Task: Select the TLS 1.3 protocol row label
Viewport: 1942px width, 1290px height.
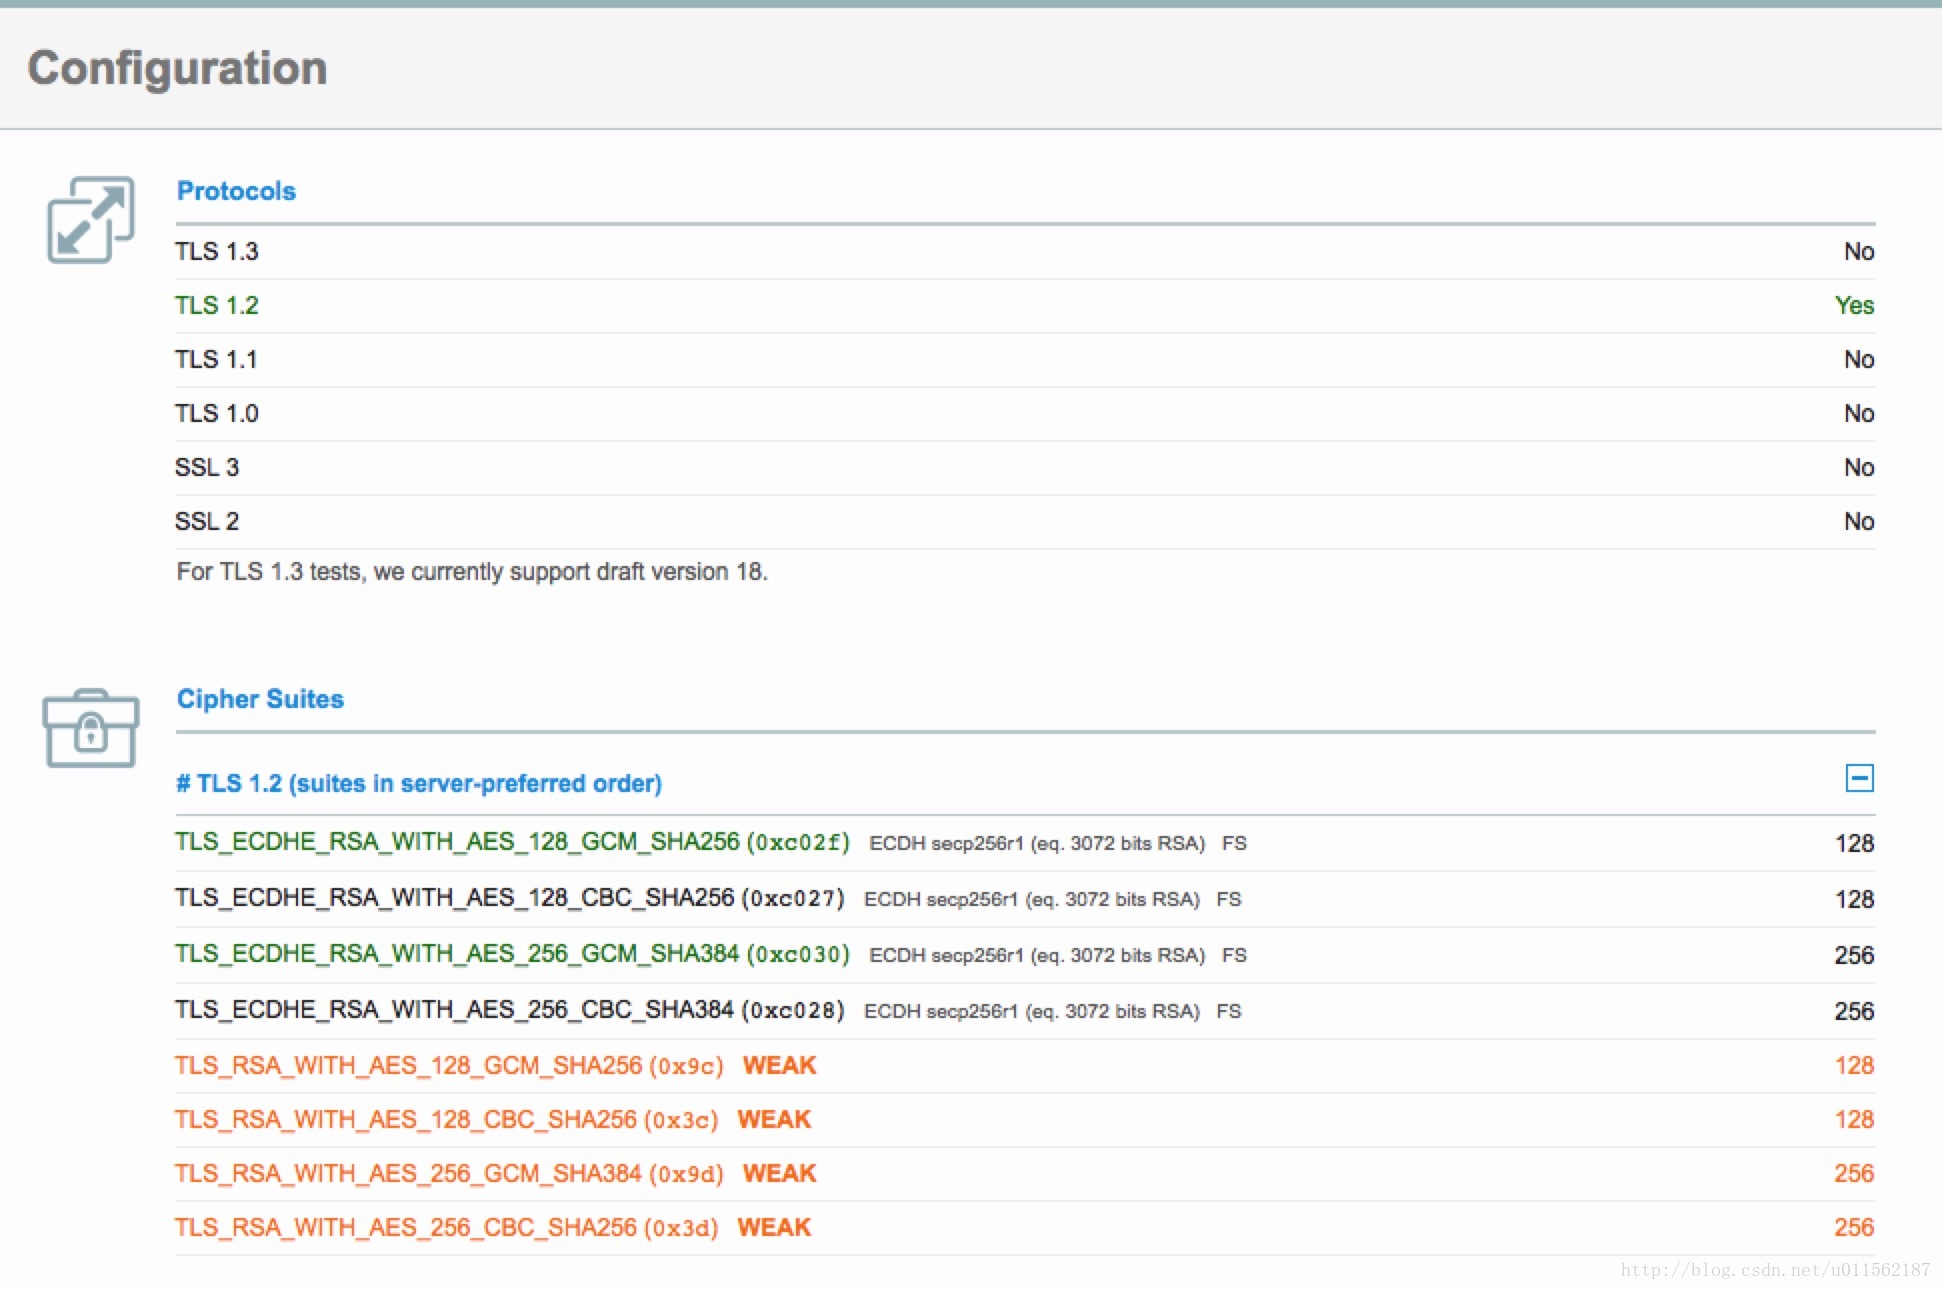Action: pos(216,251)
